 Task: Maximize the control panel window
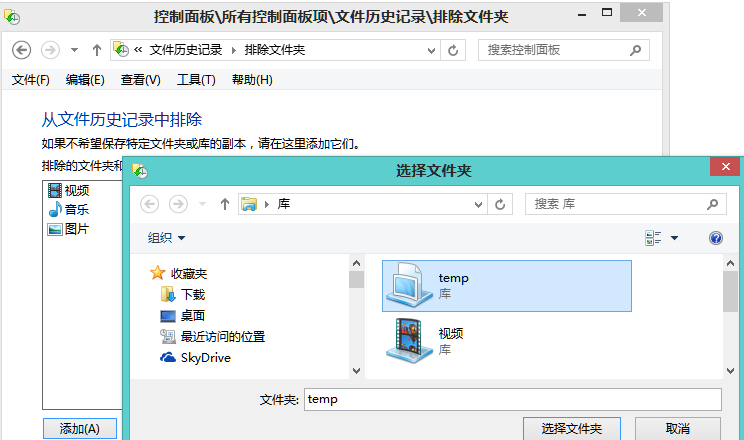pos(607,13)
